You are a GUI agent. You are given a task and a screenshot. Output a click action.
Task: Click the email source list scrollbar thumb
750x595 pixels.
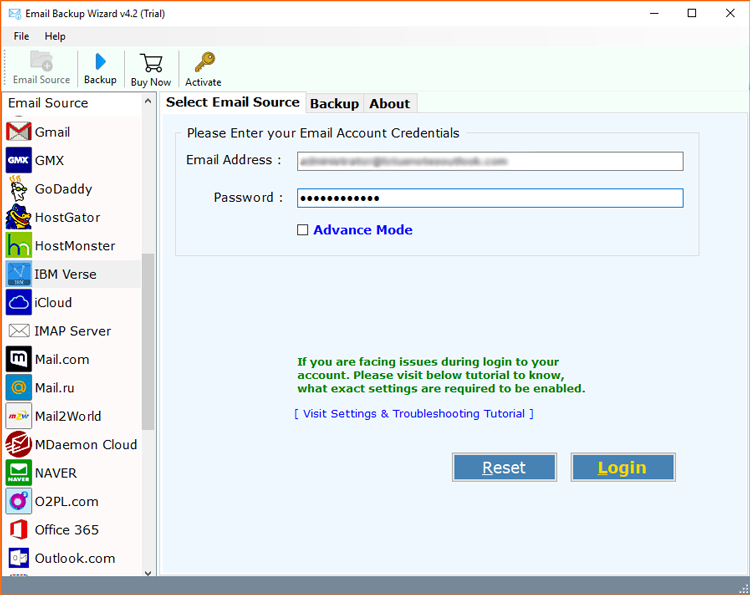tap(148, 342)
